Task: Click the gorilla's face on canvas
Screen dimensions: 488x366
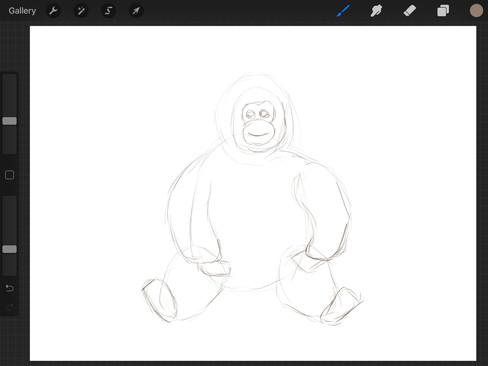Action: click(258, 124)
